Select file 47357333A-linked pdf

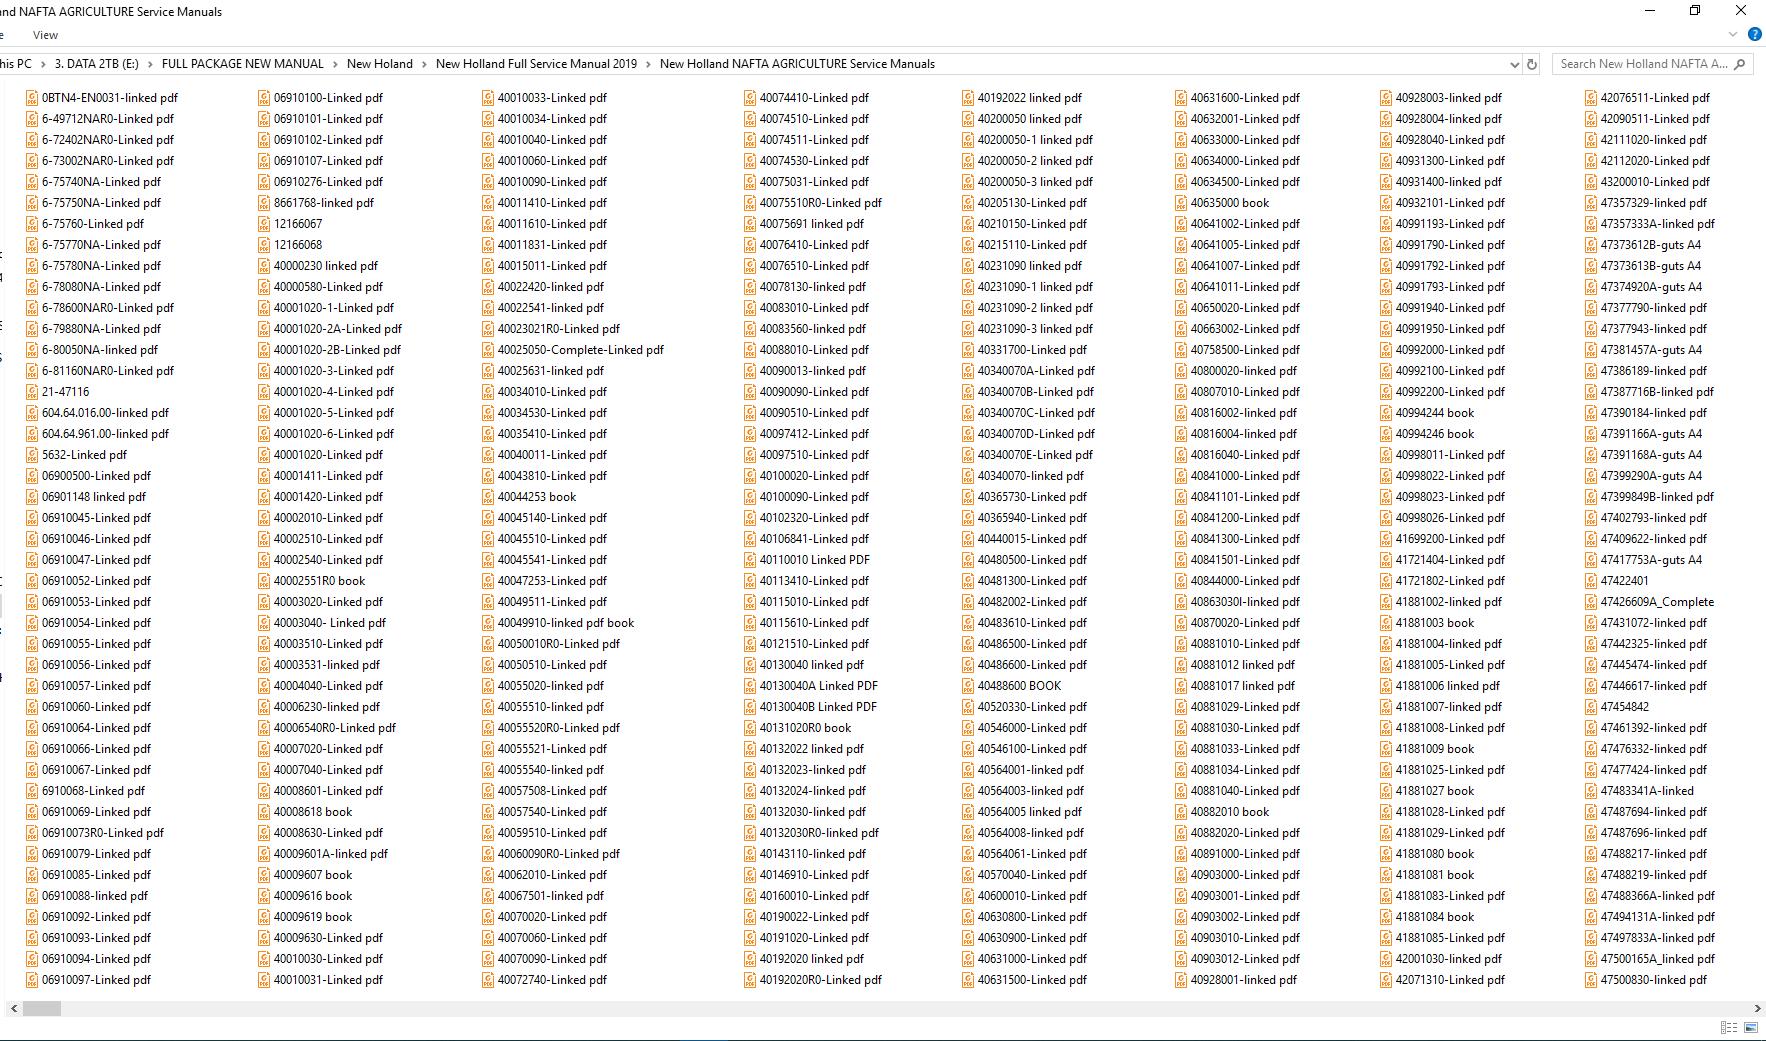(1651, 224)
